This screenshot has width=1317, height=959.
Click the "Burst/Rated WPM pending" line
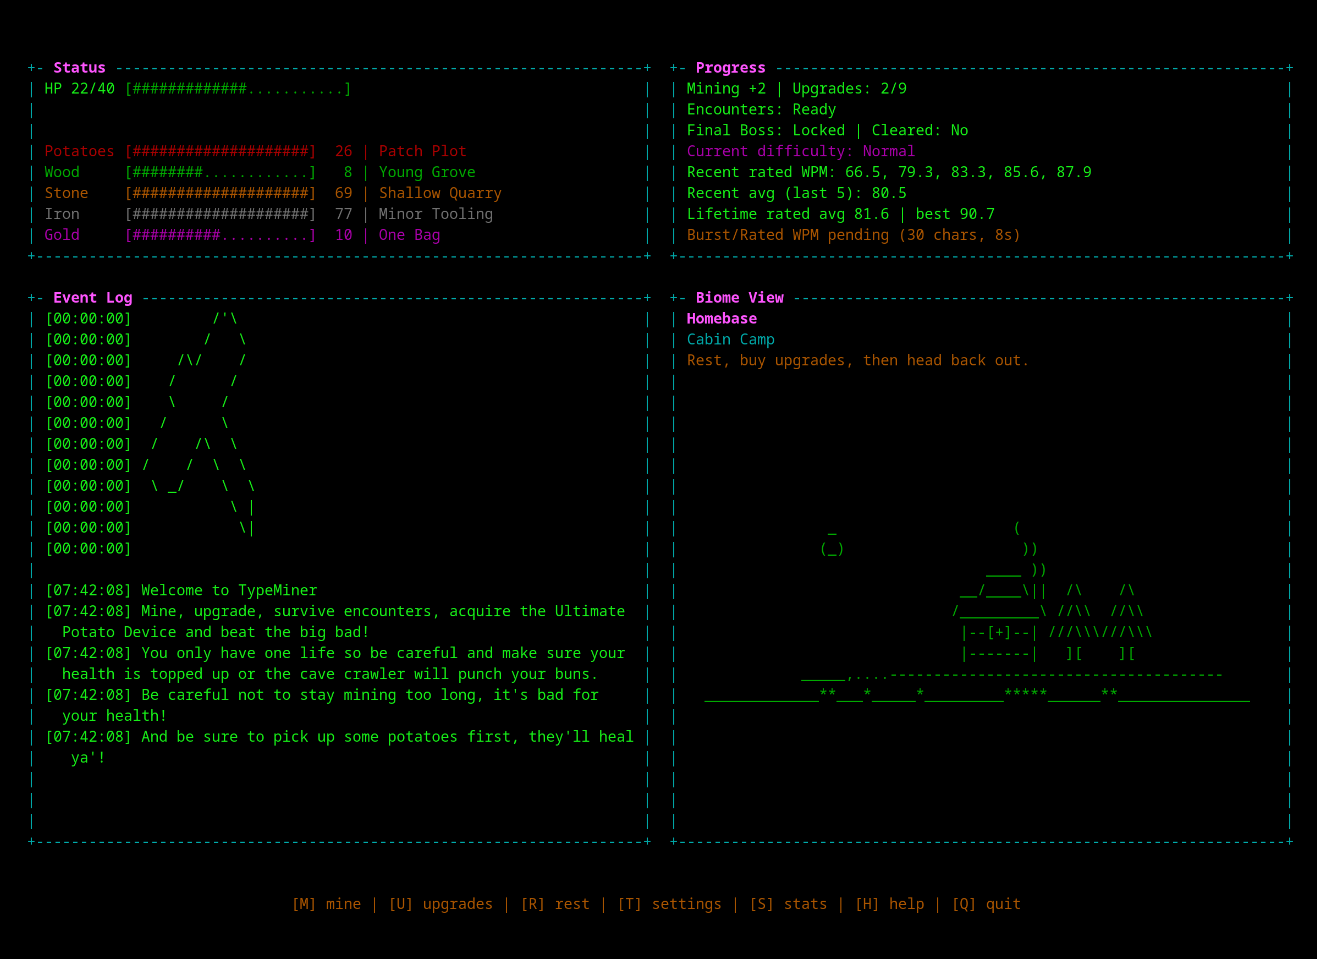pos(854,235)
